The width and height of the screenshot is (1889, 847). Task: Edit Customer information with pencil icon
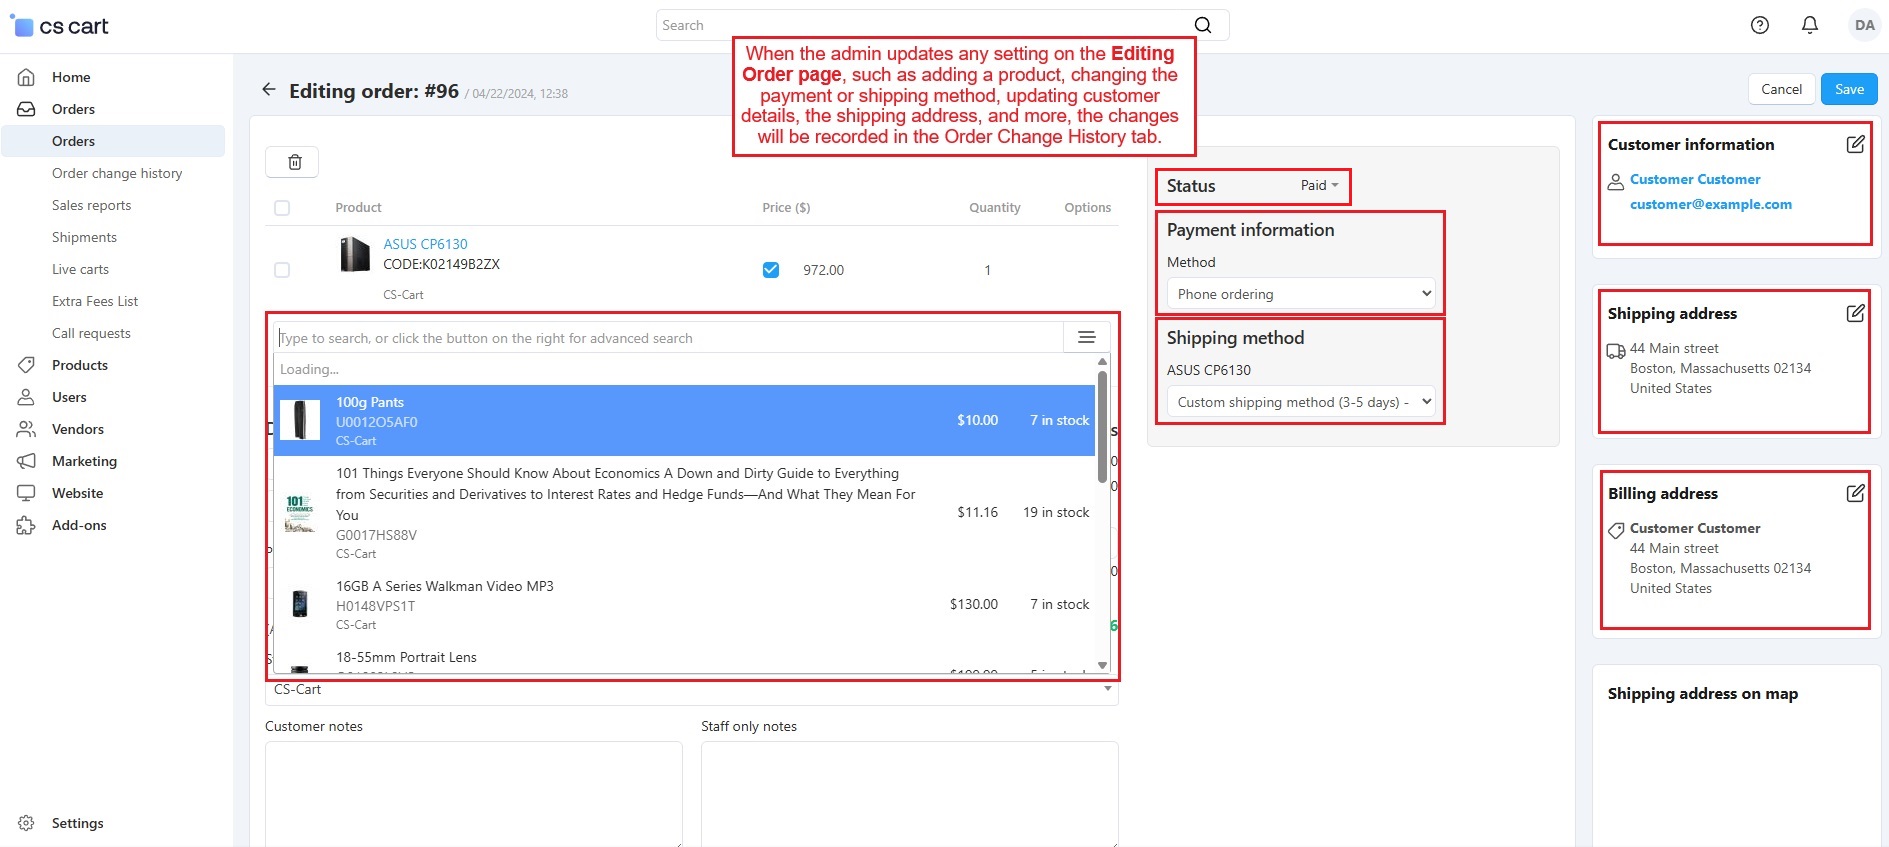click(1854, 144)
